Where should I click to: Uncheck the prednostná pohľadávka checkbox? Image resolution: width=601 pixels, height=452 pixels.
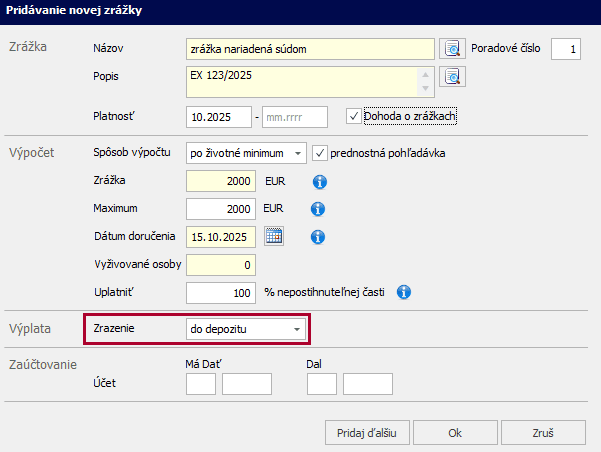tap(320, 153)
